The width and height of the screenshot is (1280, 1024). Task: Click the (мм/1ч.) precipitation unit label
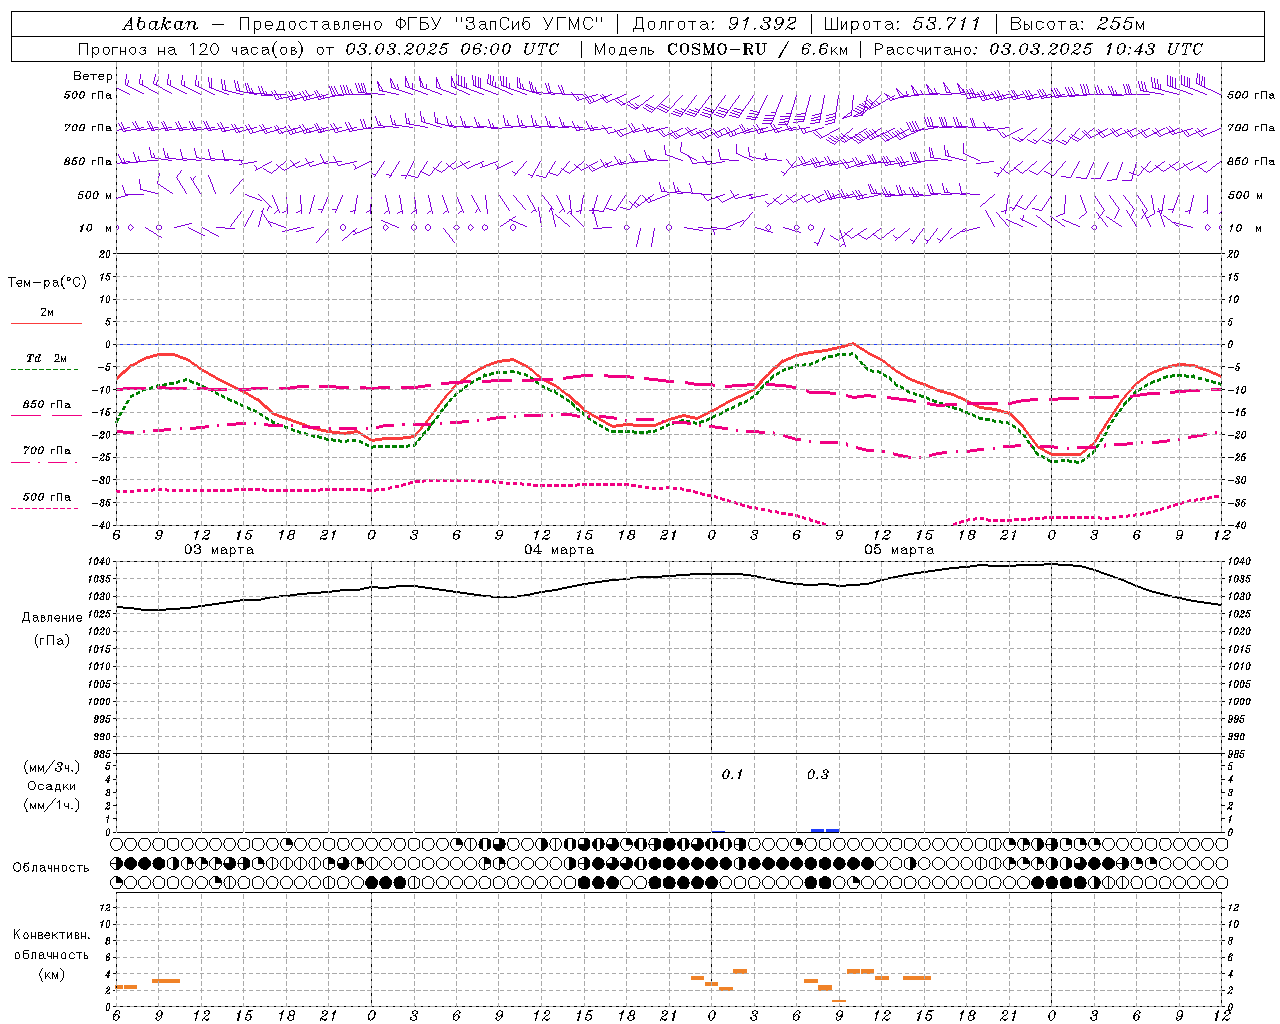[52, 805]
